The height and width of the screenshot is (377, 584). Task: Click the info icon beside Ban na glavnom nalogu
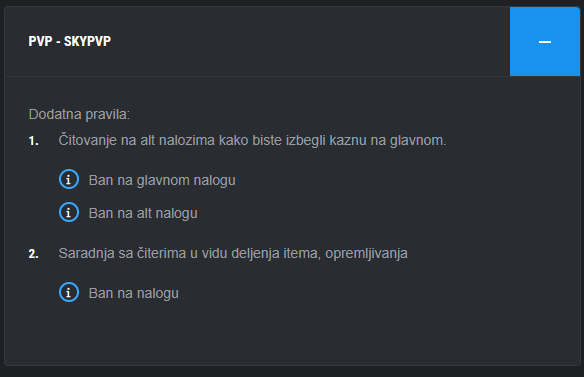point(69,179)
